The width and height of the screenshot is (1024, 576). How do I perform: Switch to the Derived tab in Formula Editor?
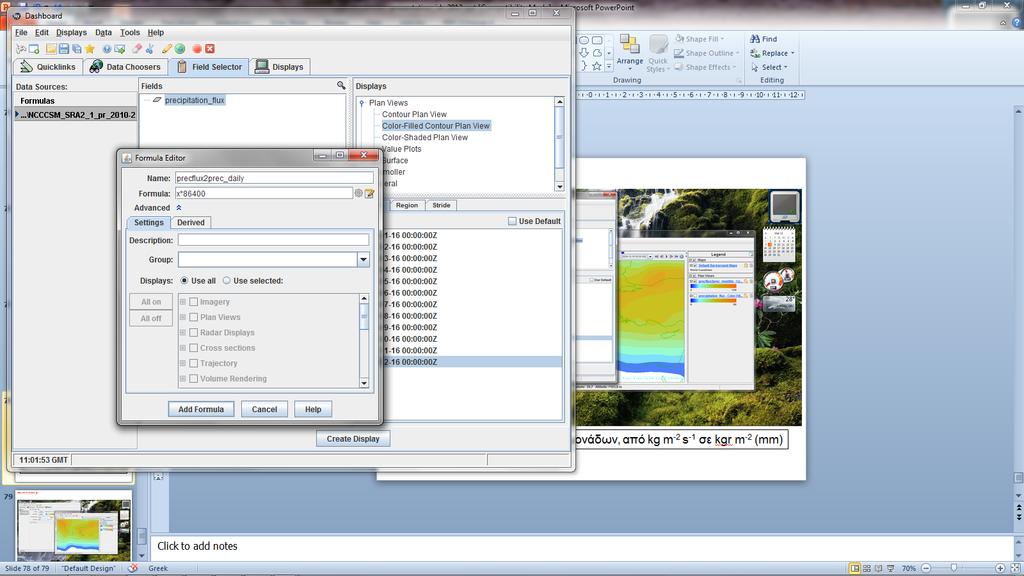point(191,223)
